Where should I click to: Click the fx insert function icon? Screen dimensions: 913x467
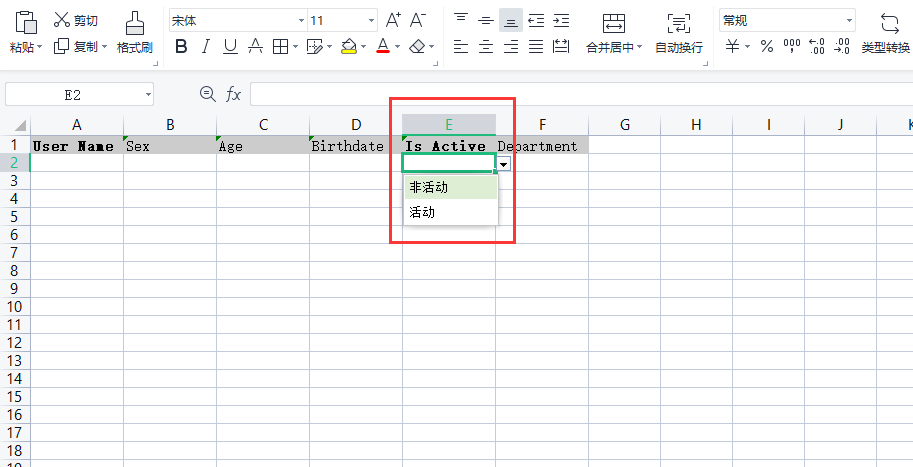click(x=233, y=94)
